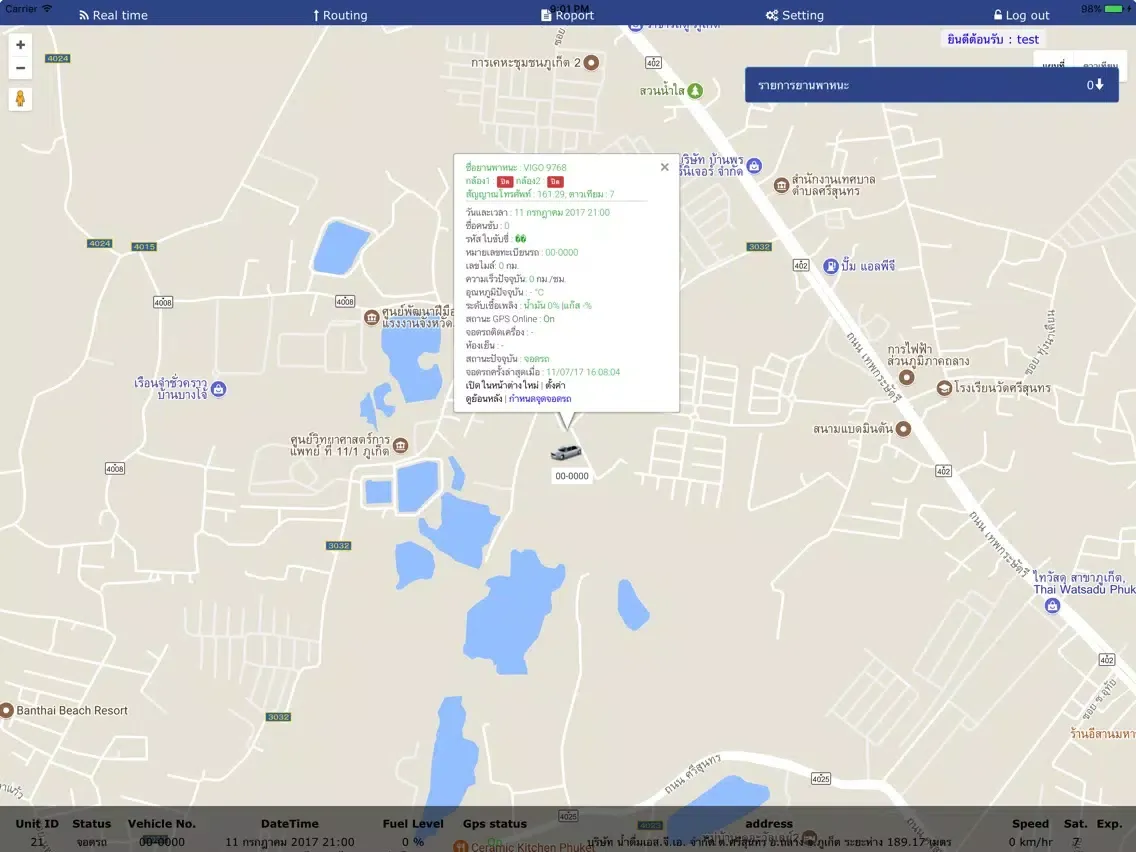Click the Ceramic Kitchen Phuket marker

(x=461, y=846)
